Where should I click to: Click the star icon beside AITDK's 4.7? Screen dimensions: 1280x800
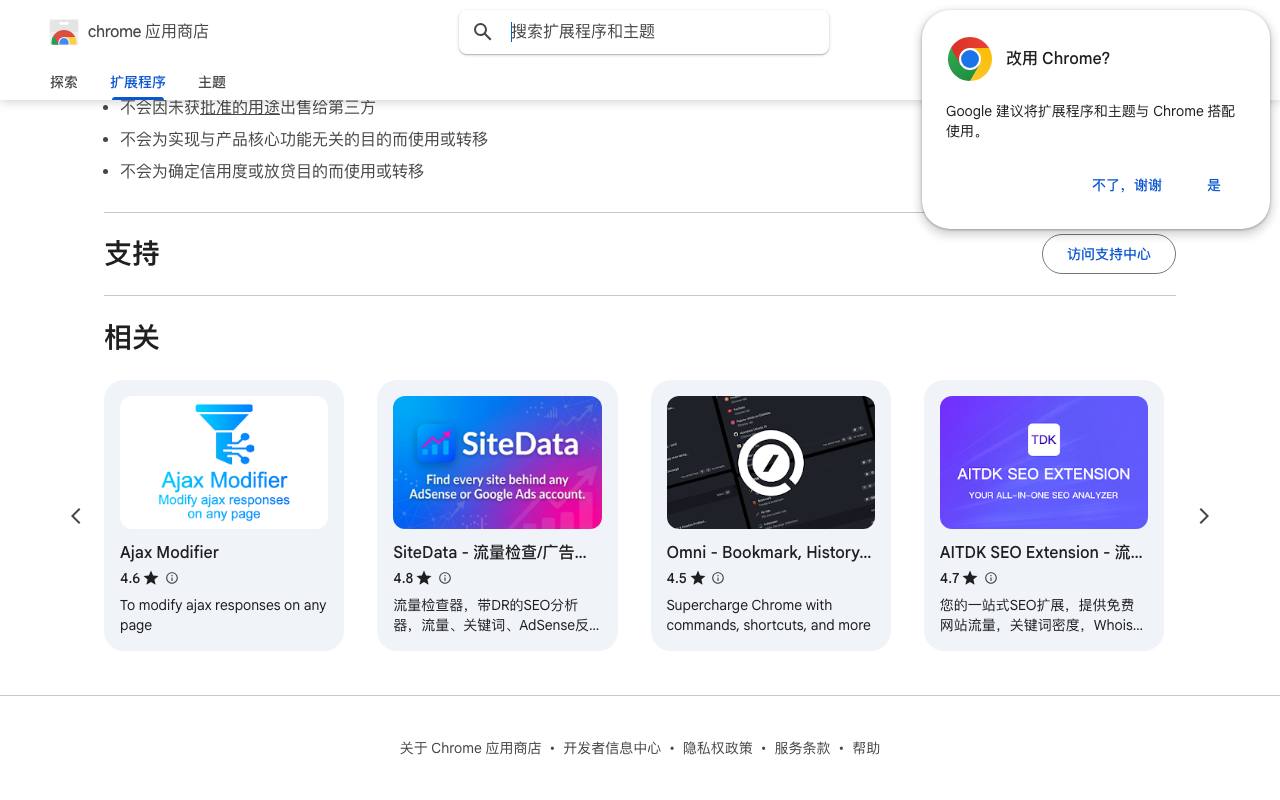970,578
